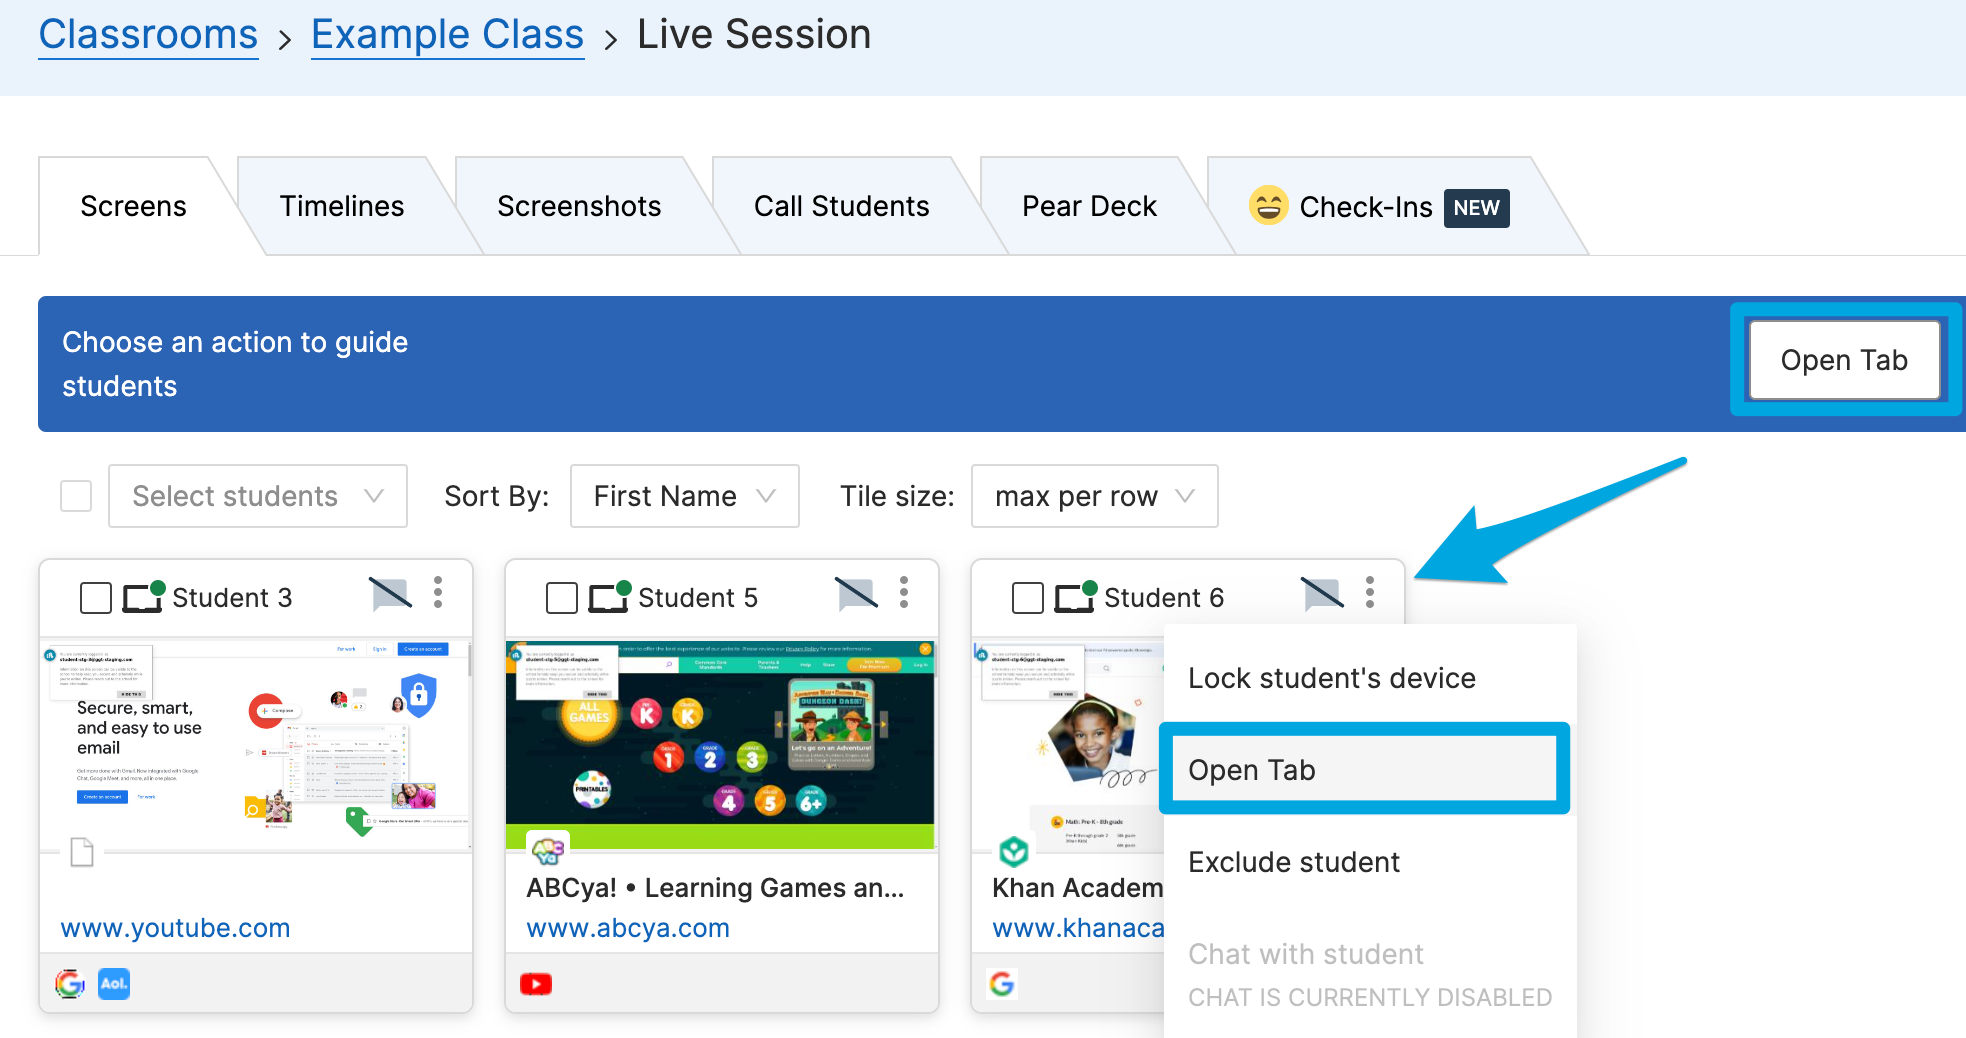
Task: Open the Select students dropdown
Action: 258,496
